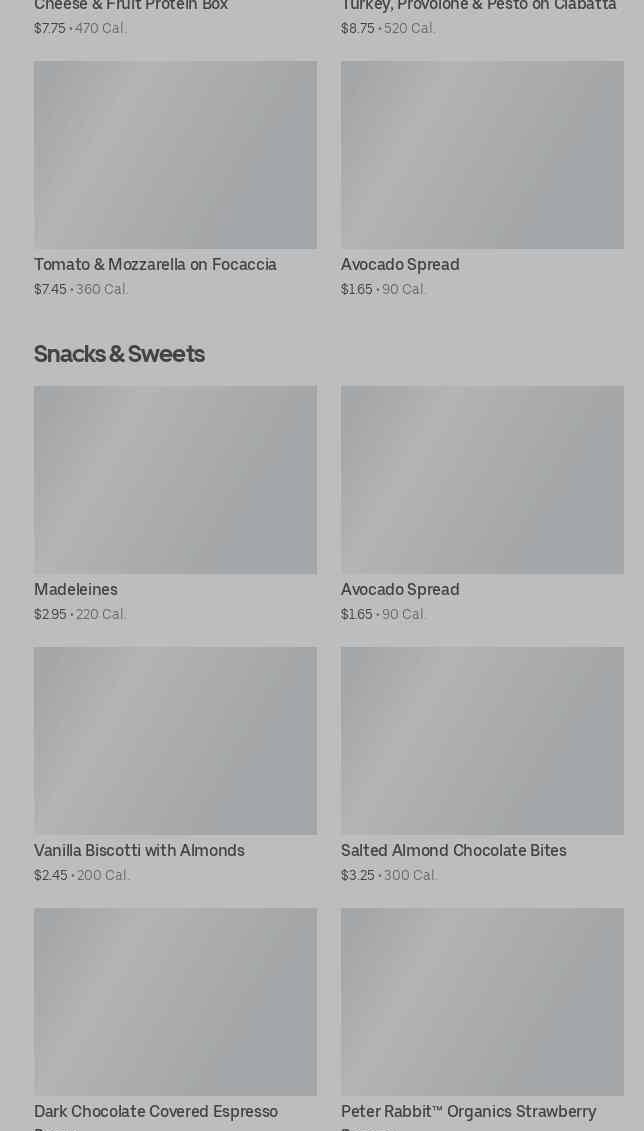Select Avocado Spread title next to Madeleines
The image size is (644, 1131).
(x=400, y=590)
